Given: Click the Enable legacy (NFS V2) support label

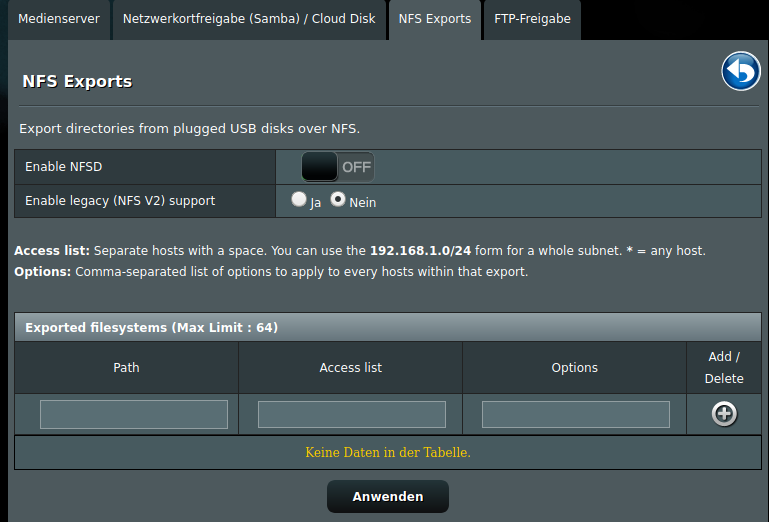Looking at the screenshot, I should pos(120,201).
